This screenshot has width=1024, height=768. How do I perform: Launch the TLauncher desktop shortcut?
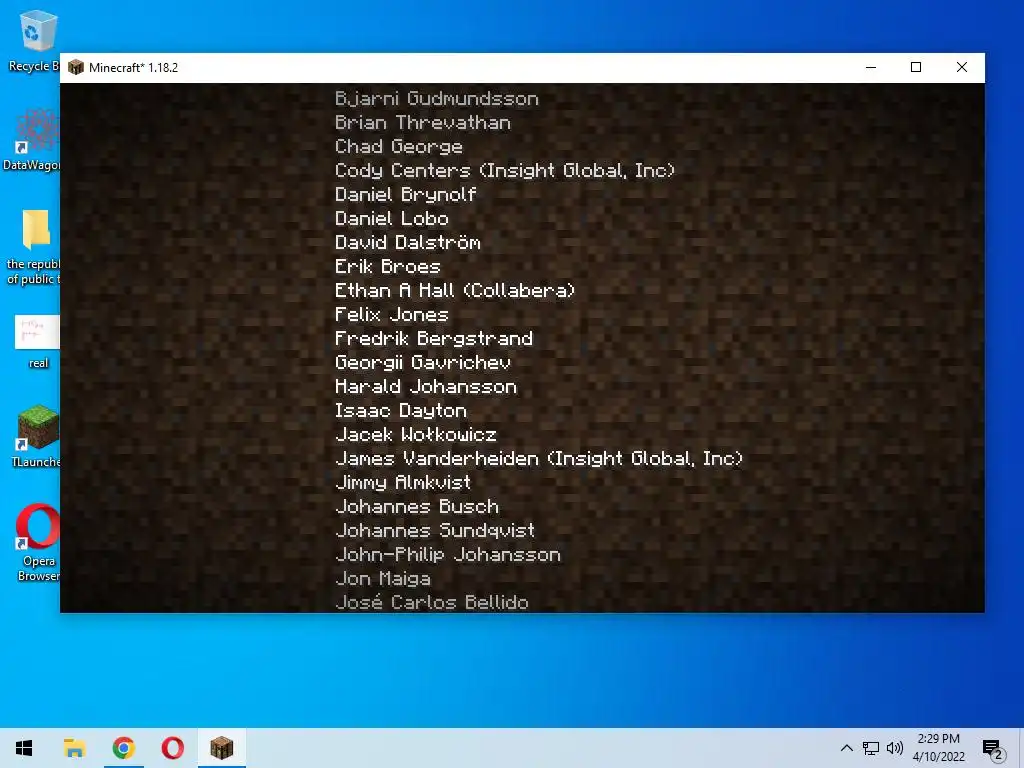(x=37, y=436)
